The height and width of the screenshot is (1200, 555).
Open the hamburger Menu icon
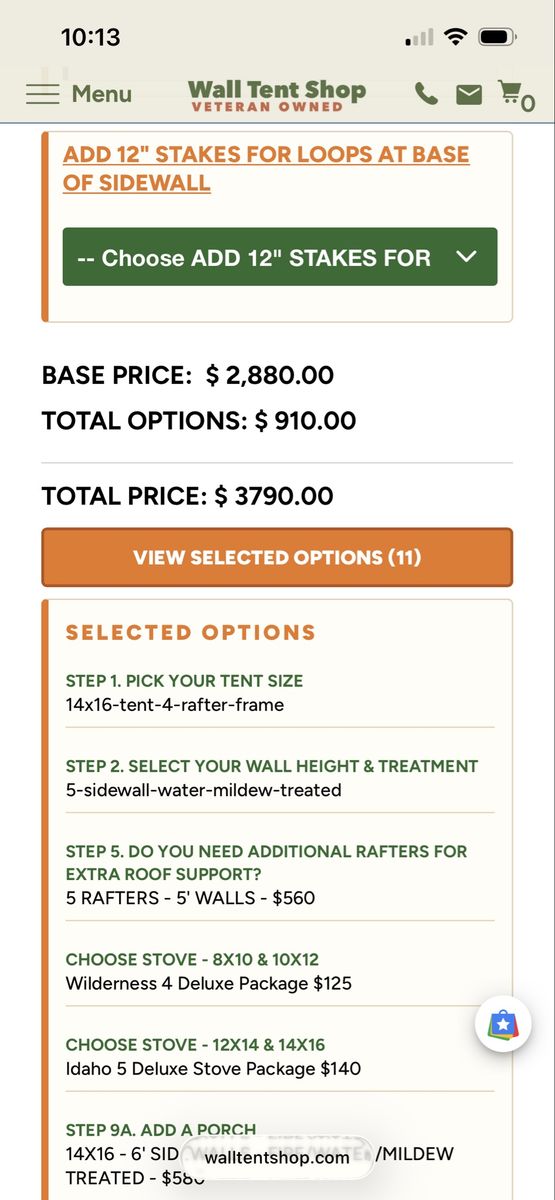click(x=43, y=94)
